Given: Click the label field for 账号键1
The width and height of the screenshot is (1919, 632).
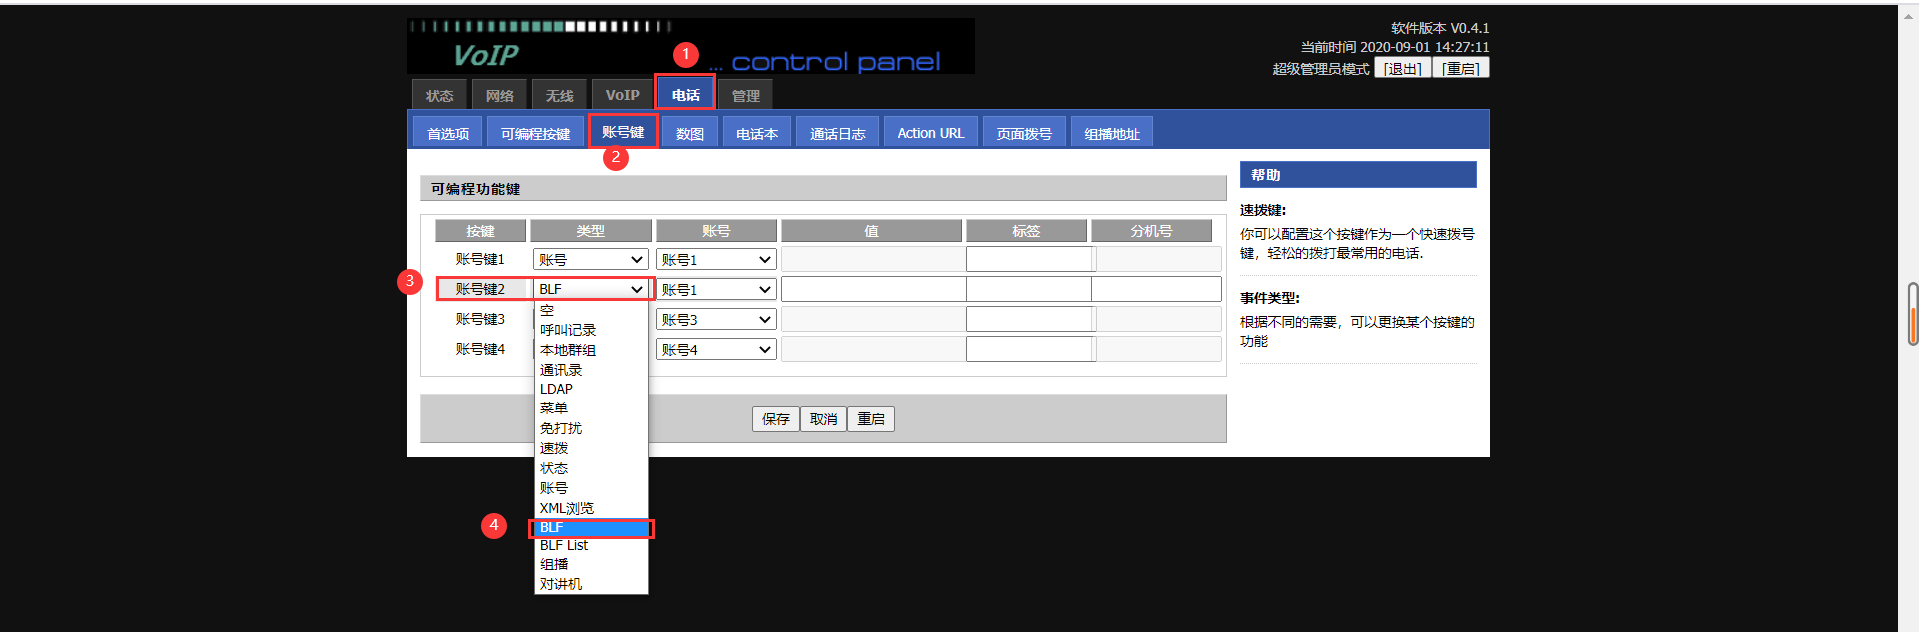Looking at the screenshot, I should point(1029,260).
